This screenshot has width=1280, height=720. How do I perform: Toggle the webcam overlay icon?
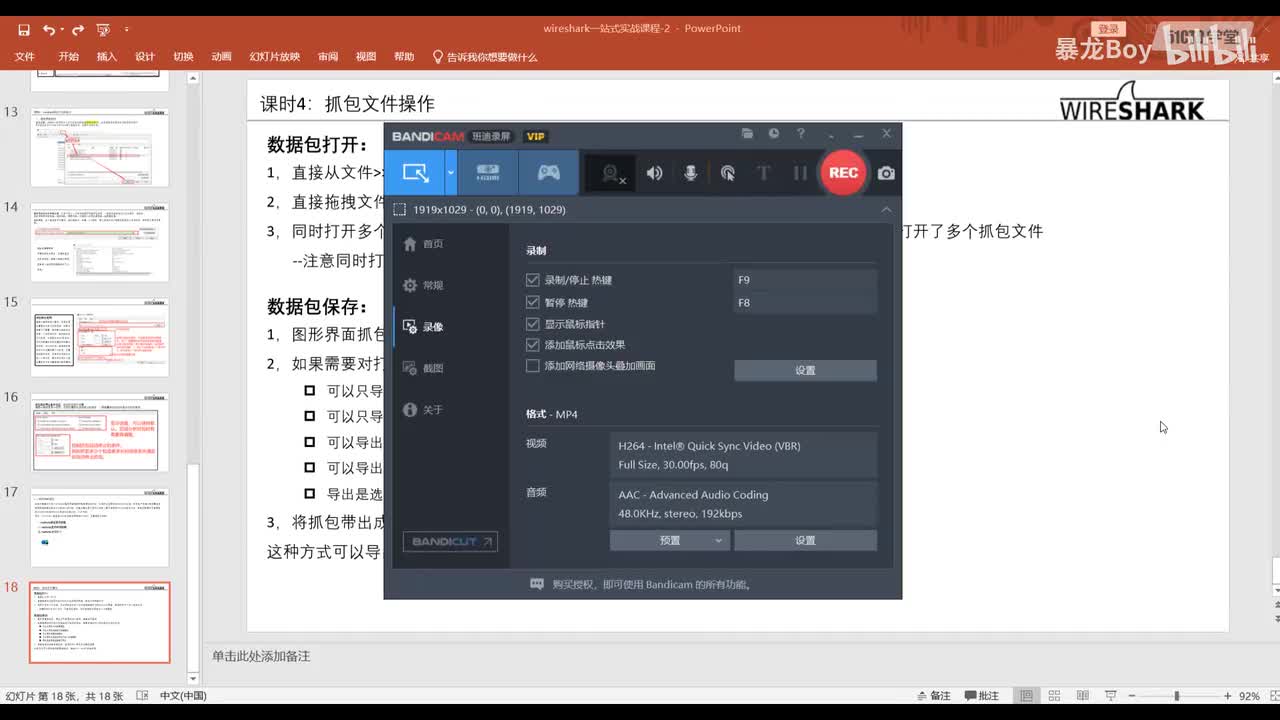[x=612, y=173]
